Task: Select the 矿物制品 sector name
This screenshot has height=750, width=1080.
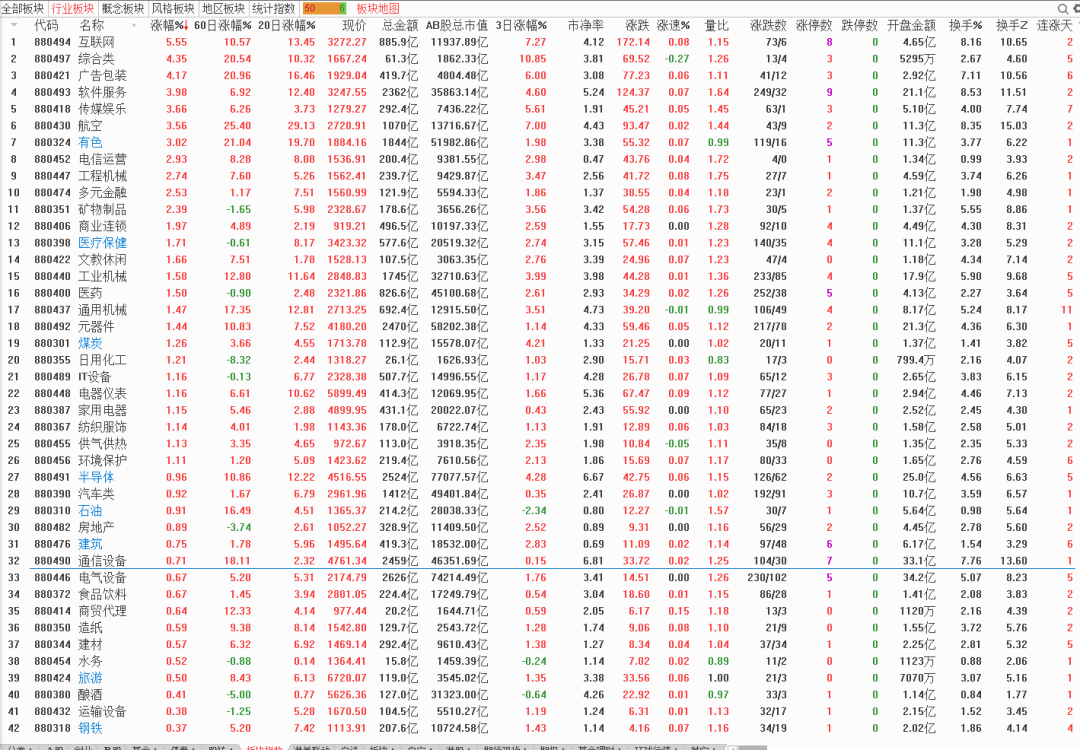Action: tap(103, 209)
